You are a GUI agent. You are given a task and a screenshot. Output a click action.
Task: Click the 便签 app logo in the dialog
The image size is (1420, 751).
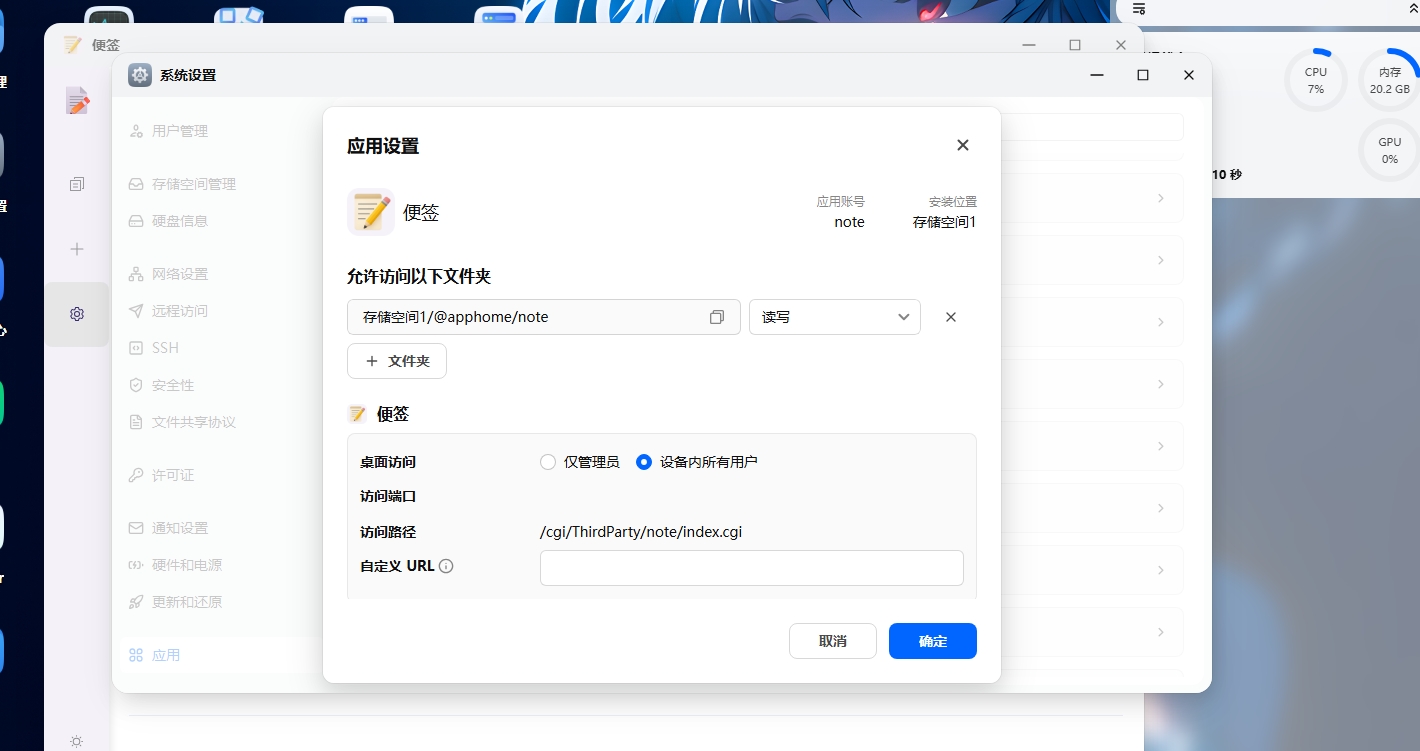[x=371, y=211]
